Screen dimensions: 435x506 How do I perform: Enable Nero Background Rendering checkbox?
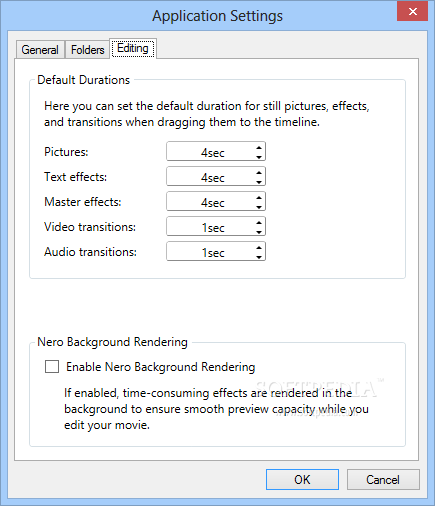coord(52,367)
